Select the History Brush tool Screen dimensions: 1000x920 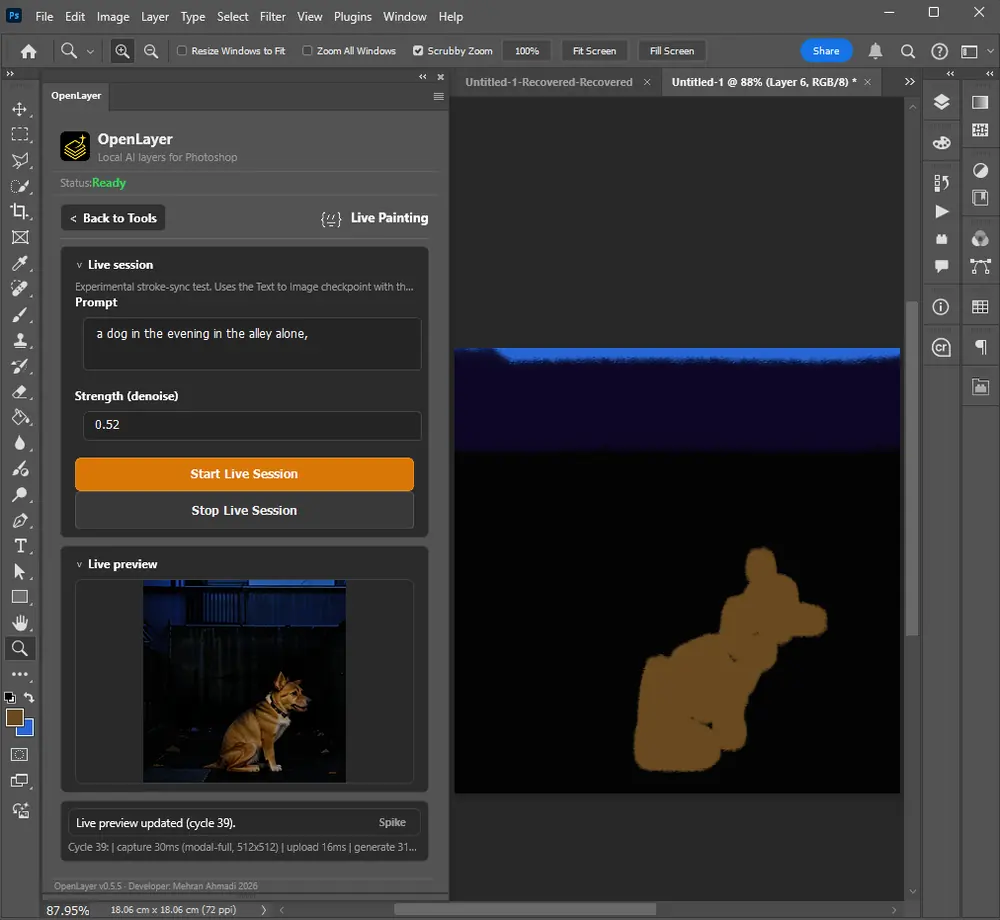[20, 366]
